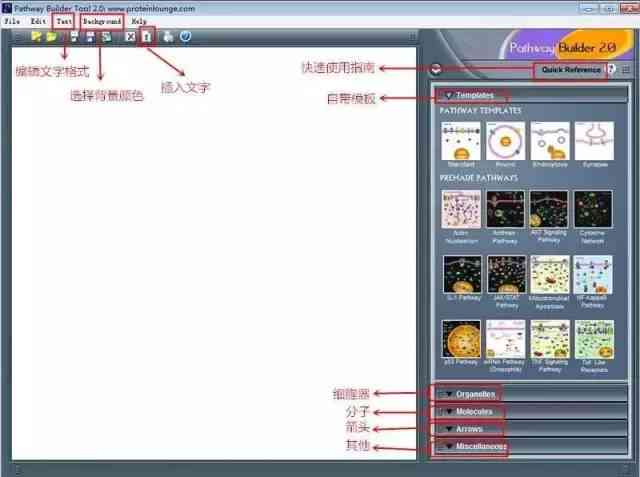Maximize the Pathway Builder window
Image resolution: width=640 pixels, height=477 pixels.
(609, 8)
